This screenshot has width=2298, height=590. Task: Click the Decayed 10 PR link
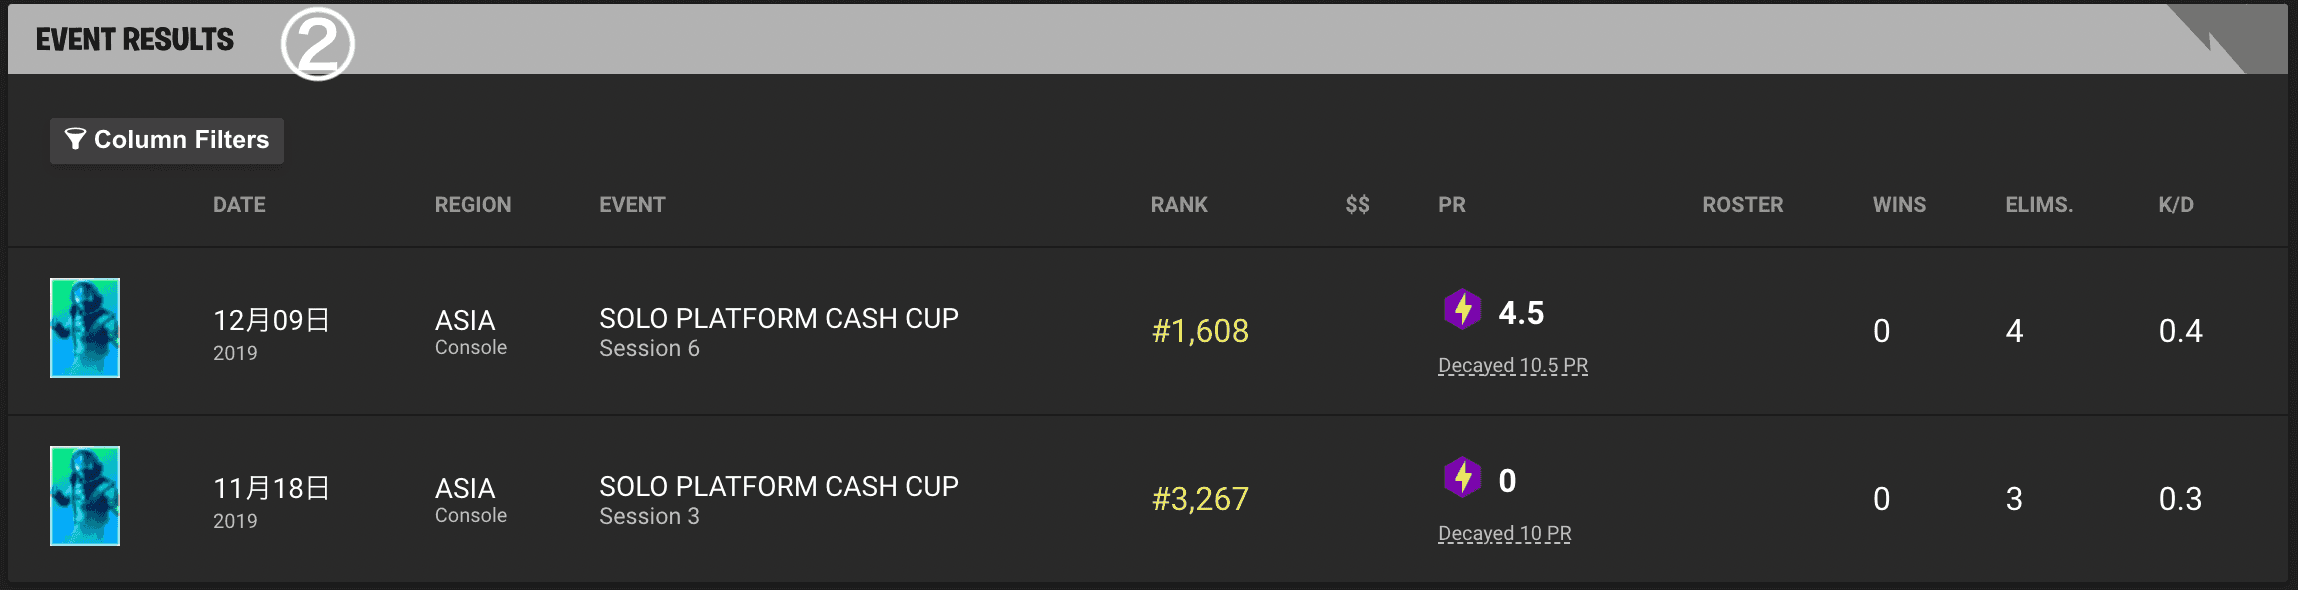tap(1505, 534)
